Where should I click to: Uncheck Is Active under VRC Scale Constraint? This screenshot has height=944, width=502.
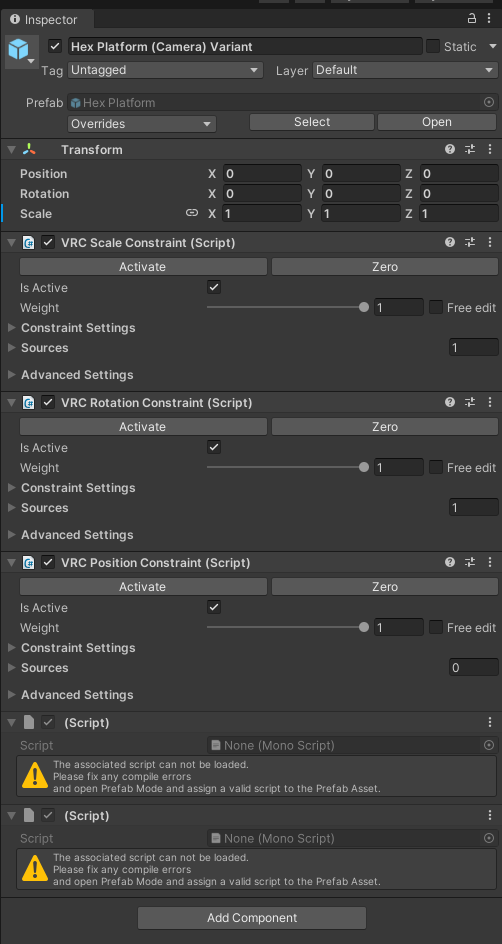(x=214, y=287)
